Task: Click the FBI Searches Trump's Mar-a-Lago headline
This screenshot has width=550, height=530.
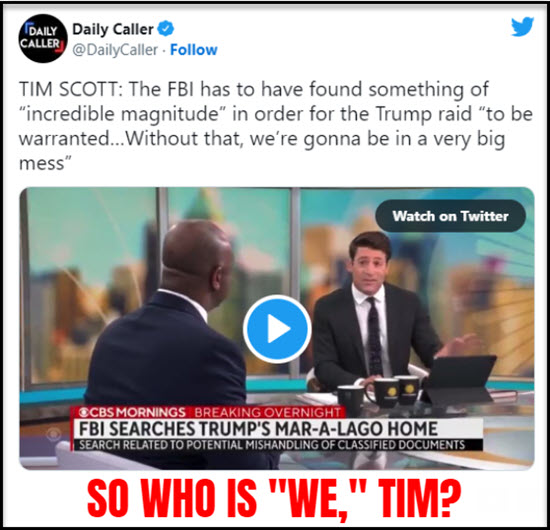Action: [x=258, y=429]
